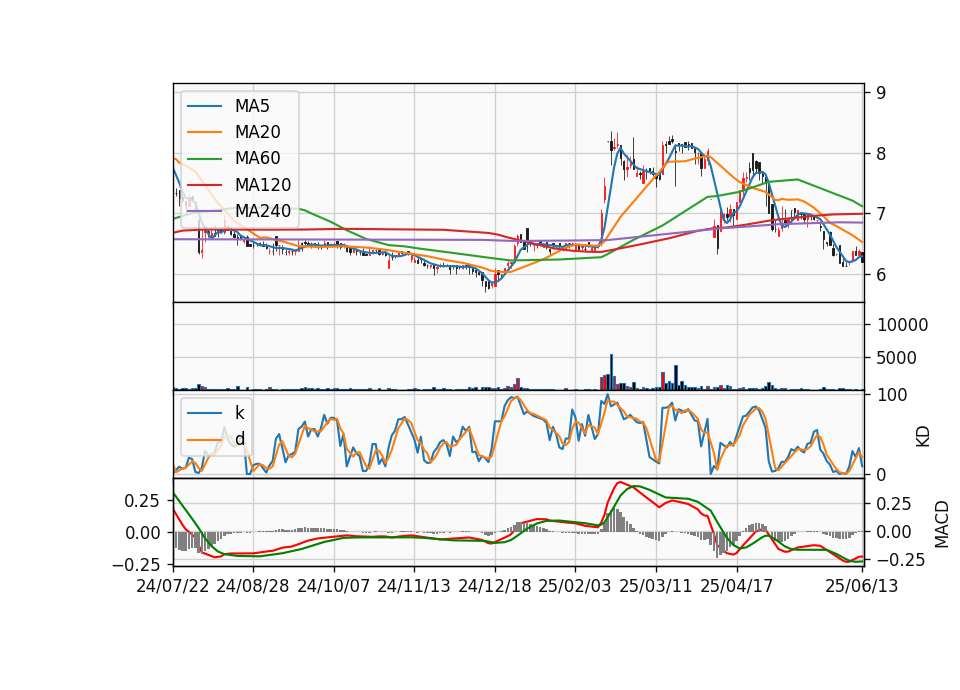
Task: Click the MA240 legend label
Action: (x=263, y=211)
